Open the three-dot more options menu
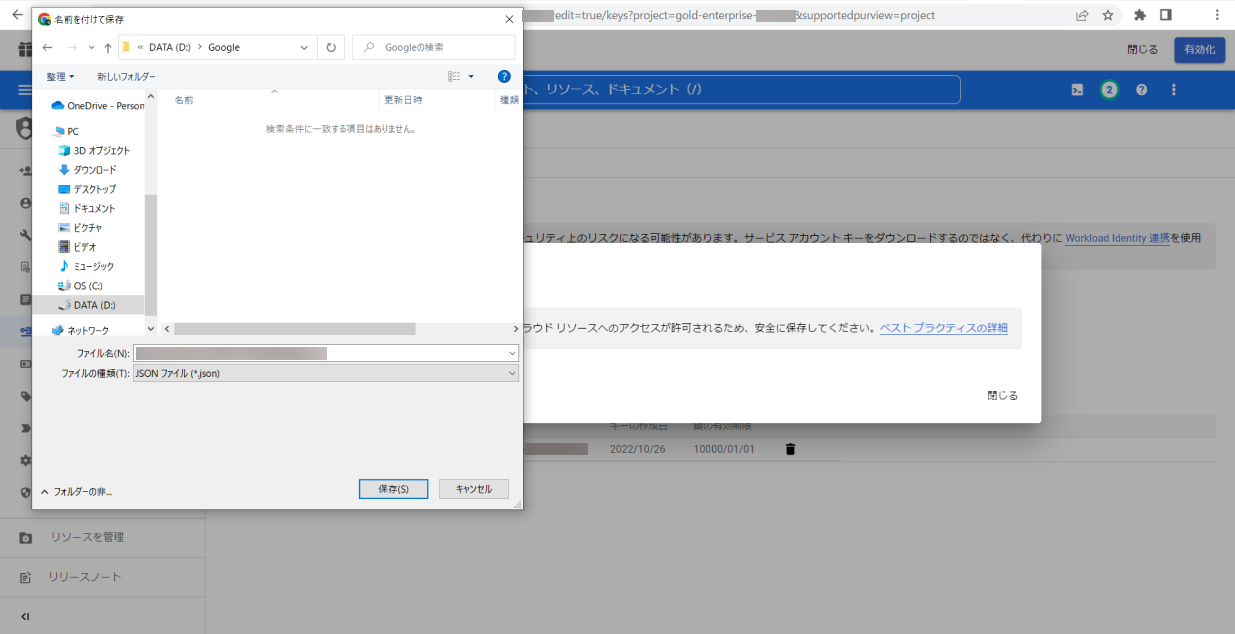This screenshot has width=1235, height=634. tap(1174, 90)
